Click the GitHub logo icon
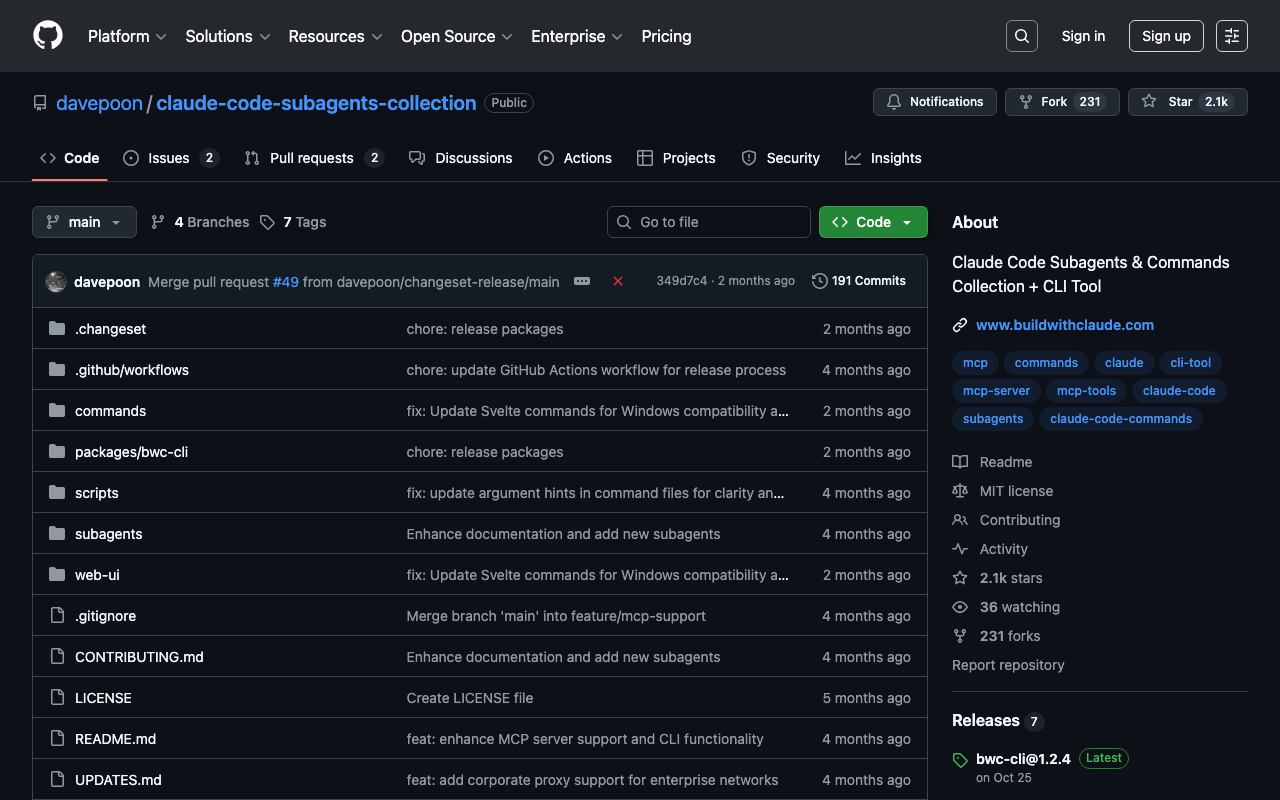The image size is (1280, 800). [48, 36]
